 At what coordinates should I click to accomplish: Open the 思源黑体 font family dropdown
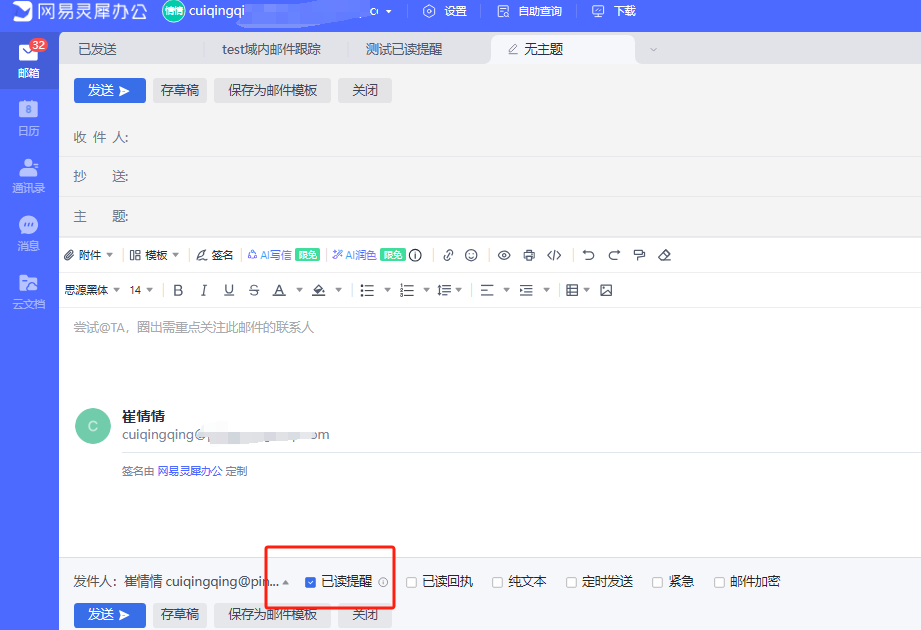pyautogui.click(x=92, y=290)
